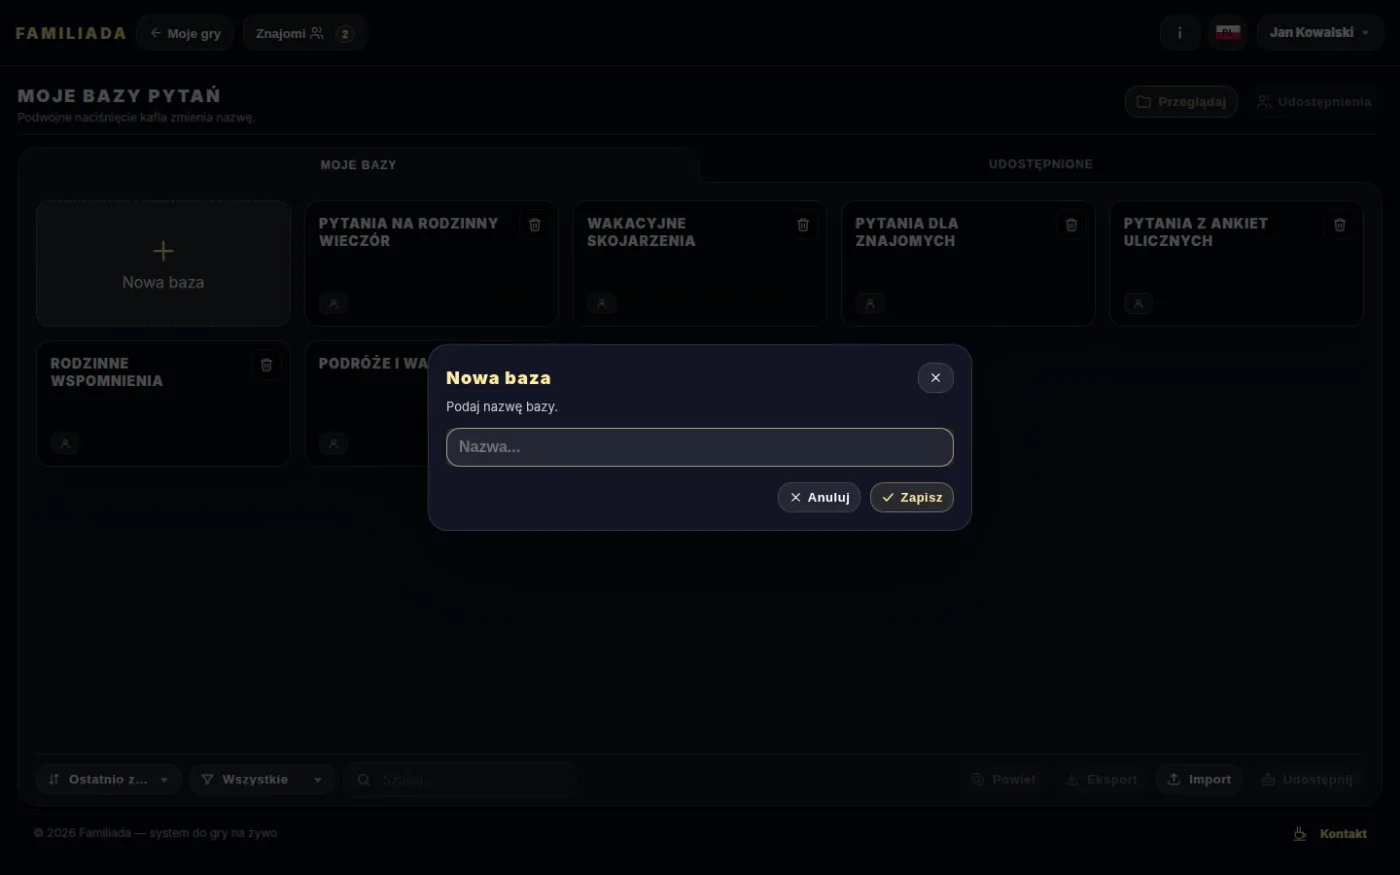
Task: Switch to the Moje bazy tab
Action: (x=359, y=165)
